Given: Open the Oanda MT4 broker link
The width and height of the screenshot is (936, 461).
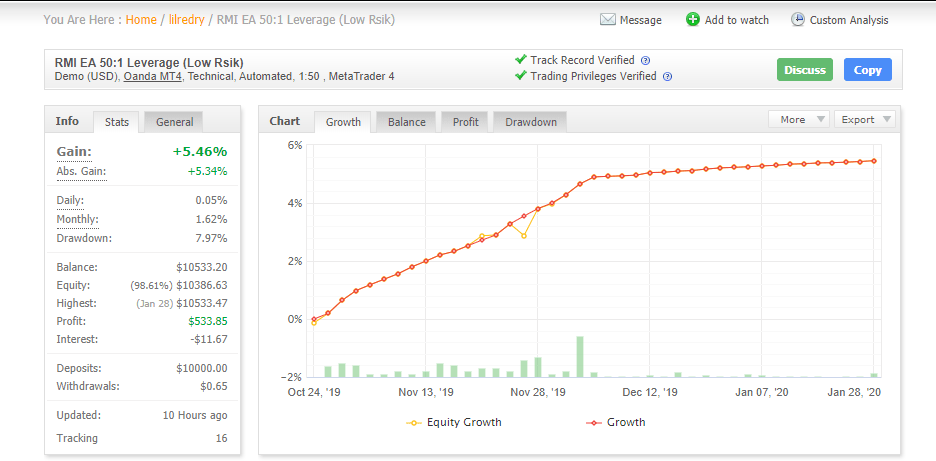Looking at the screenshot, I should tap(151, 76).
